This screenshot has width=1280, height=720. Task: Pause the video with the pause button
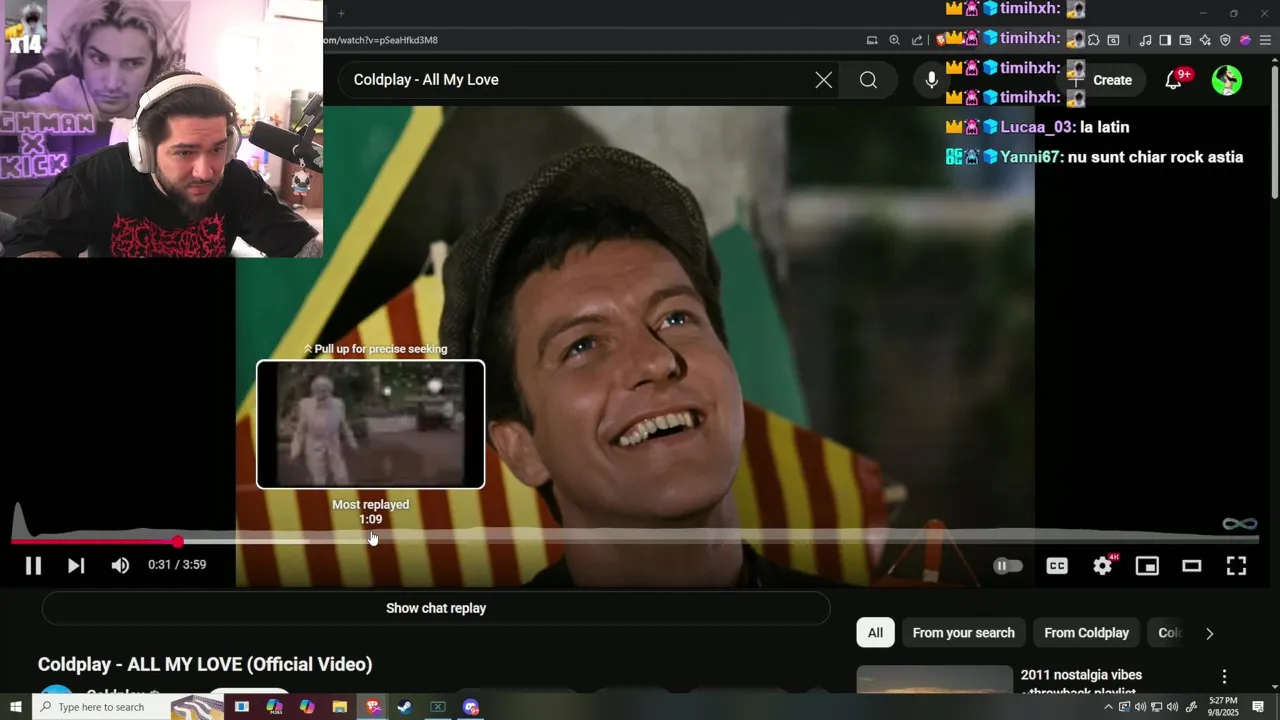(x=33, y=566)
